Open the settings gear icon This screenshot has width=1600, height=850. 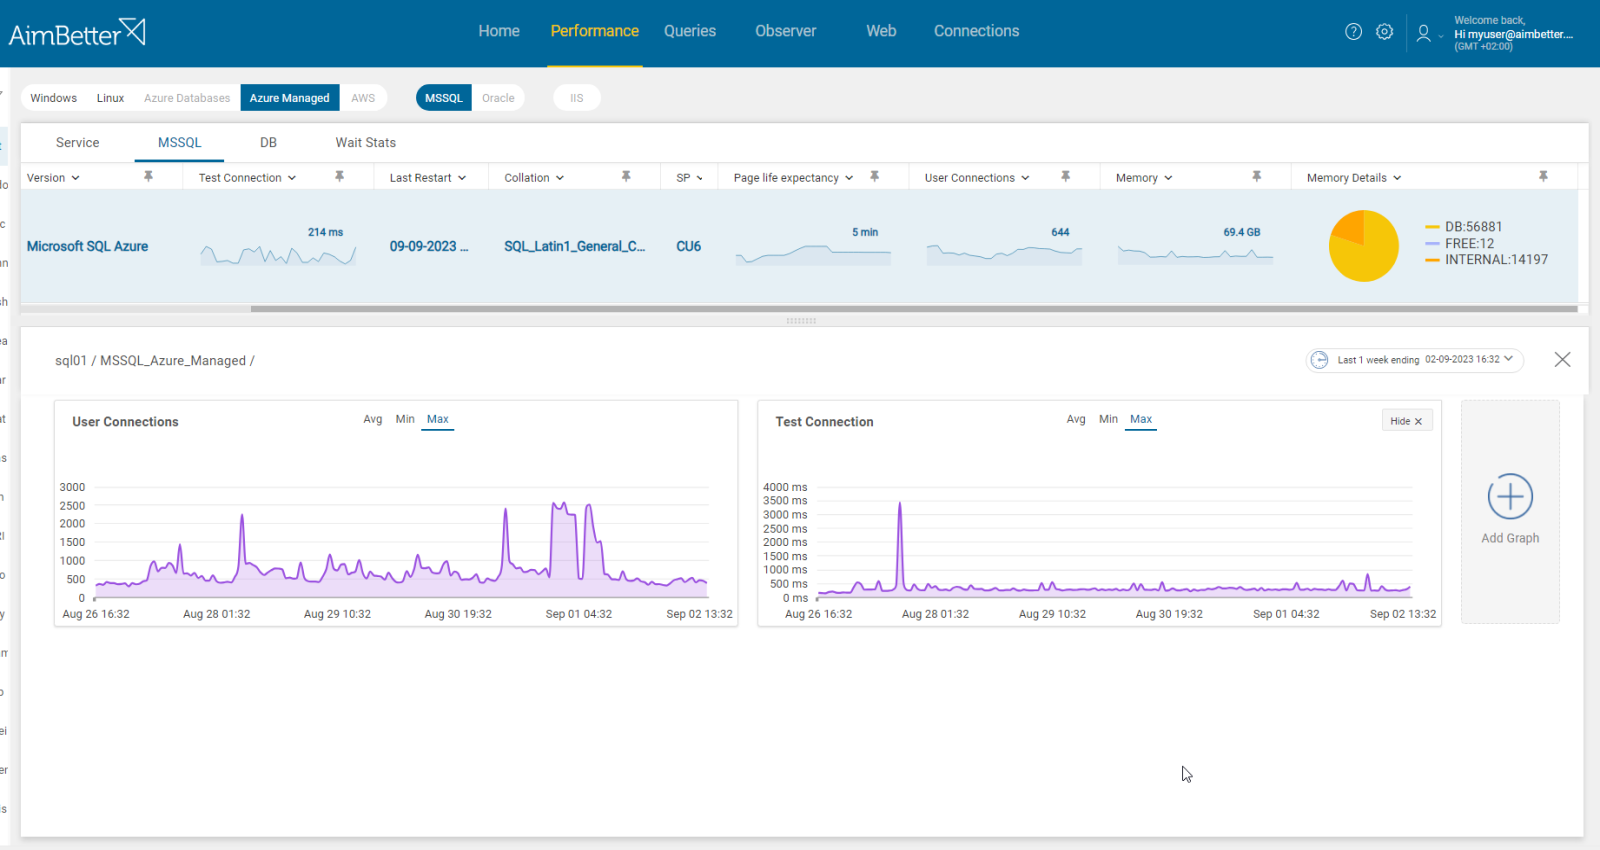[1384, 32]
